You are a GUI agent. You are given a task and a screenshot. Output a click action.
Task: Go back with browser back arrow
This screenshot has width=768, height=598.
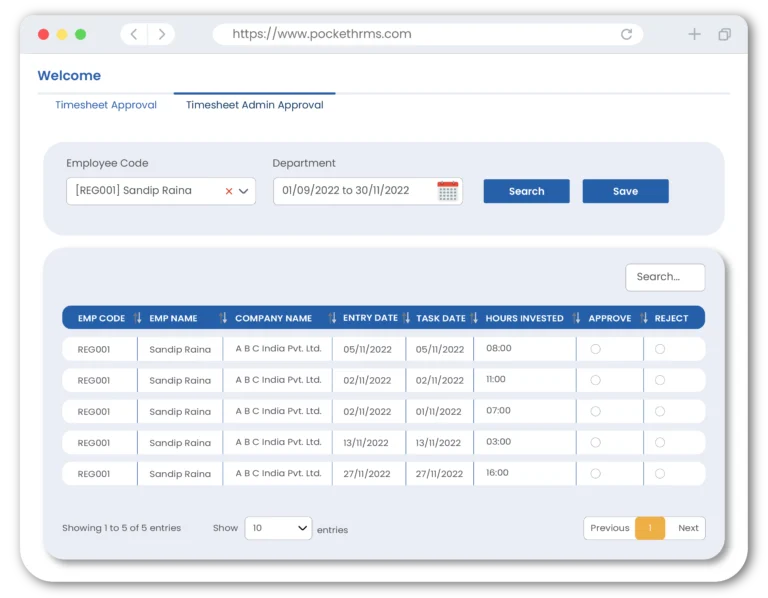[135, 34]
